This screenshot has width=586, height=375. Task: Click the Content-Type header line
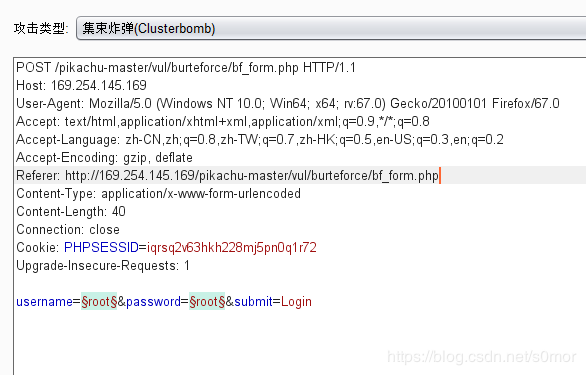(x=158, y=193)
